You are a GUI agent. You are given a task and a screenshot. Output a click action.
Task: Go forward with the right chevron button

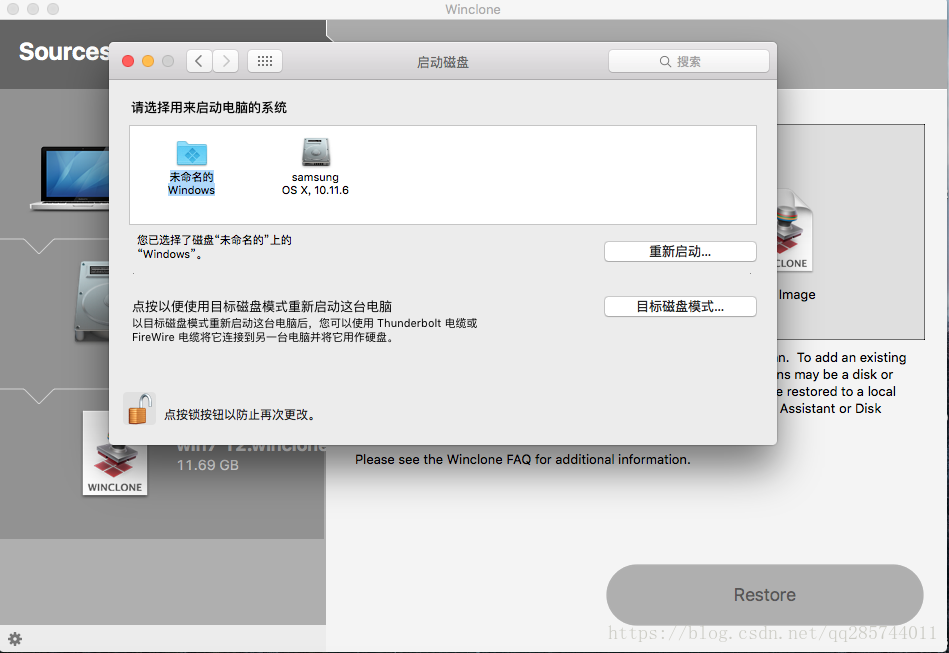[x=226, y=61]
